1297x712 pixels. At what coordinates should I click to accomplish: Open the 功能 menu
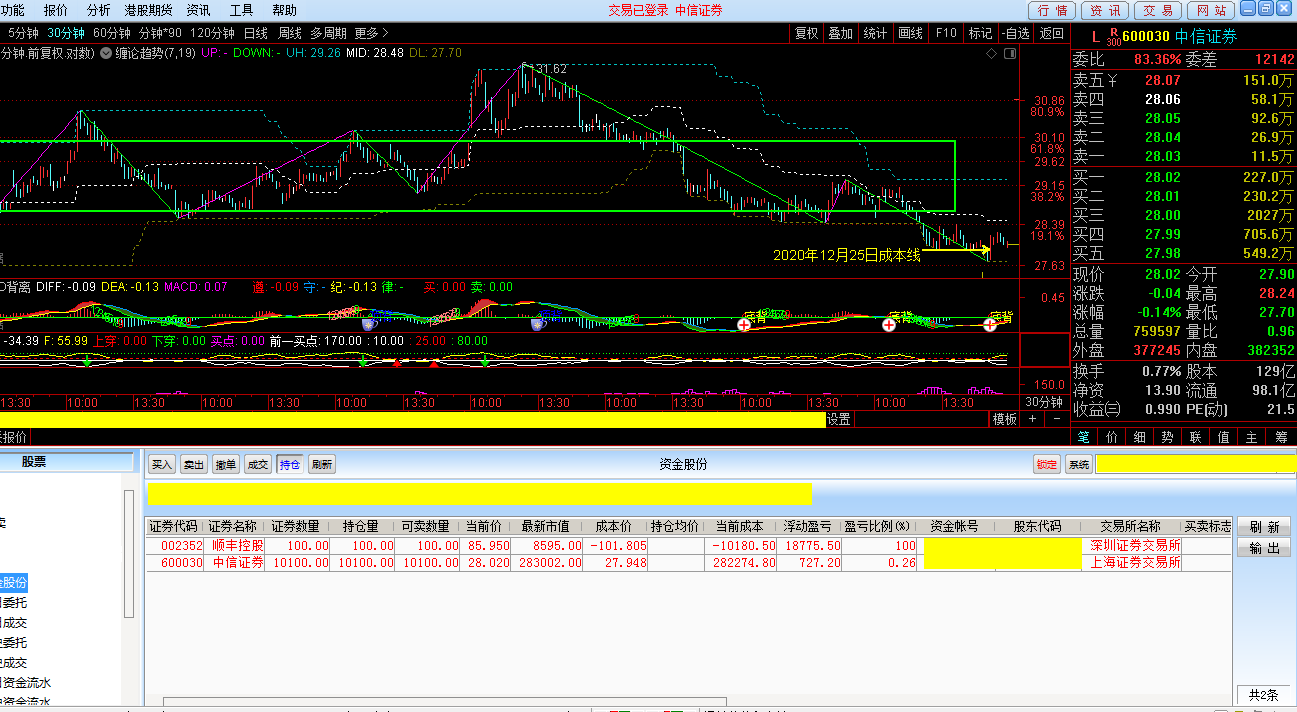point(12,10)
